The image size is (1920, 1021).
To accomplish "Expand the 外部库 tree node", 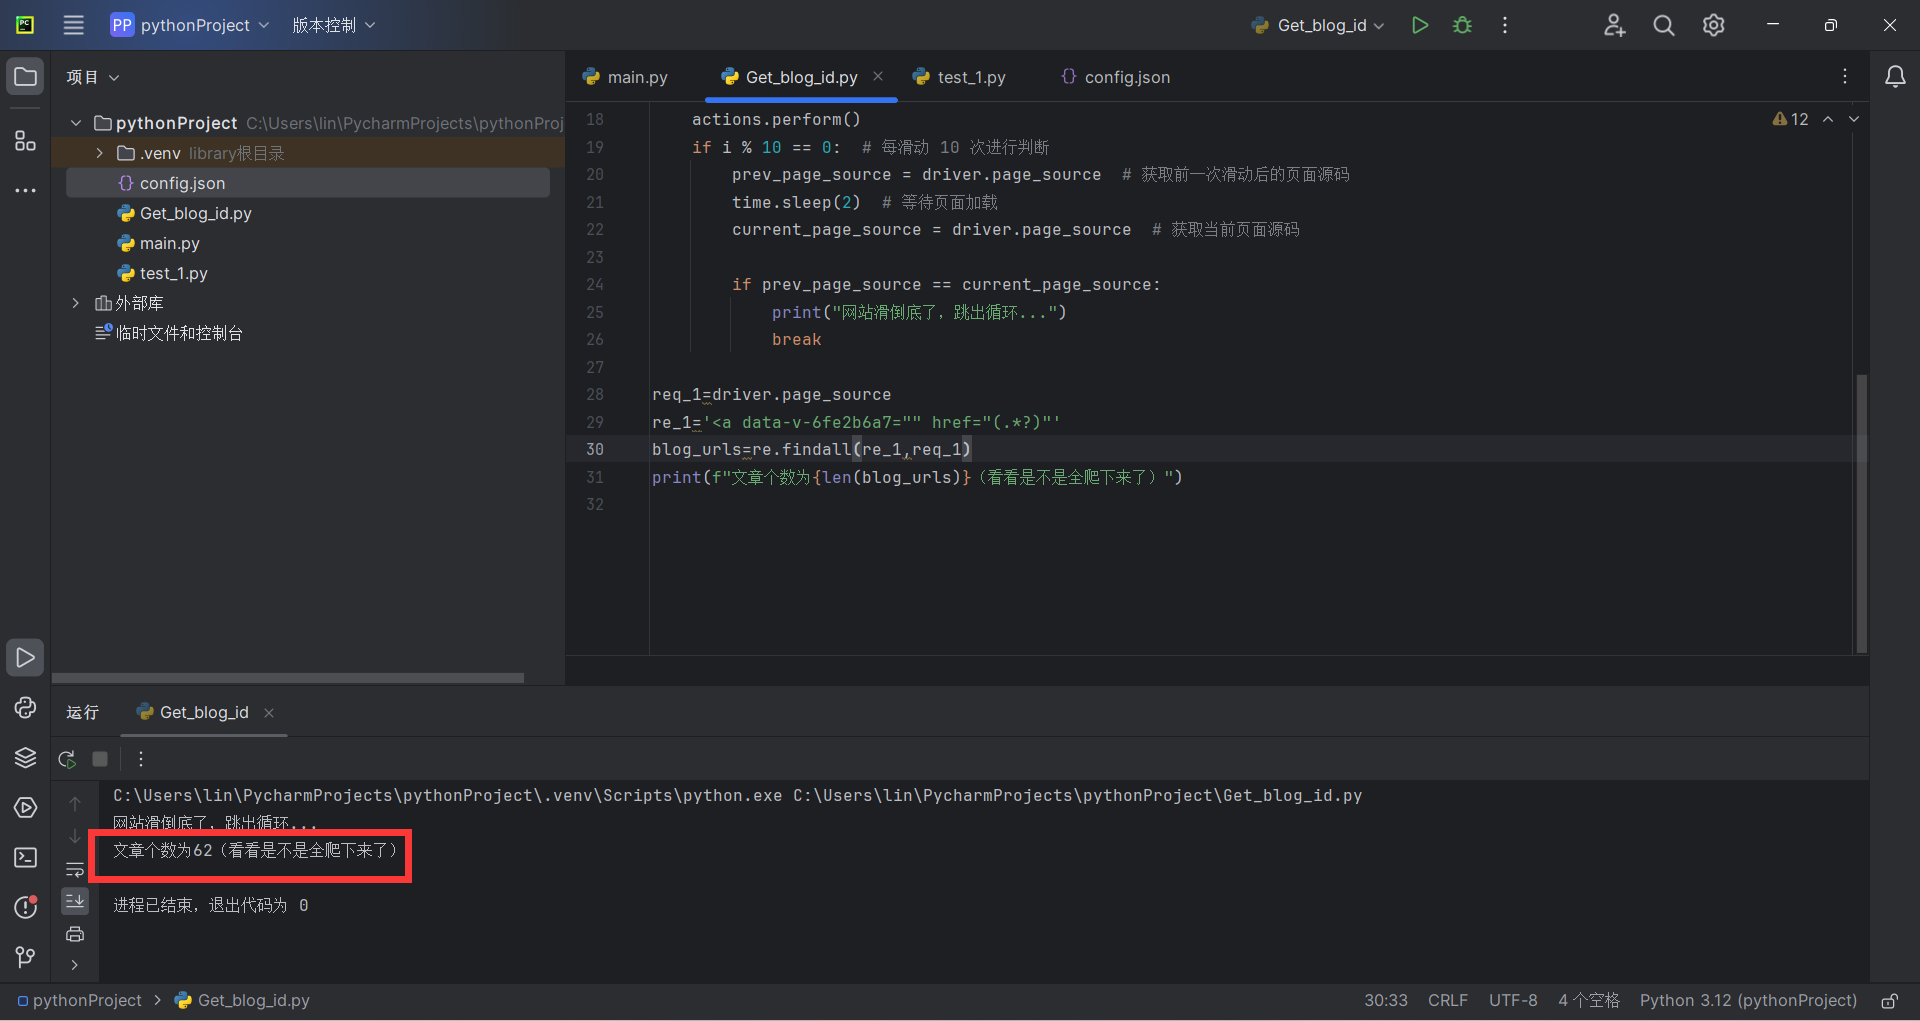I will click(76, 303).
